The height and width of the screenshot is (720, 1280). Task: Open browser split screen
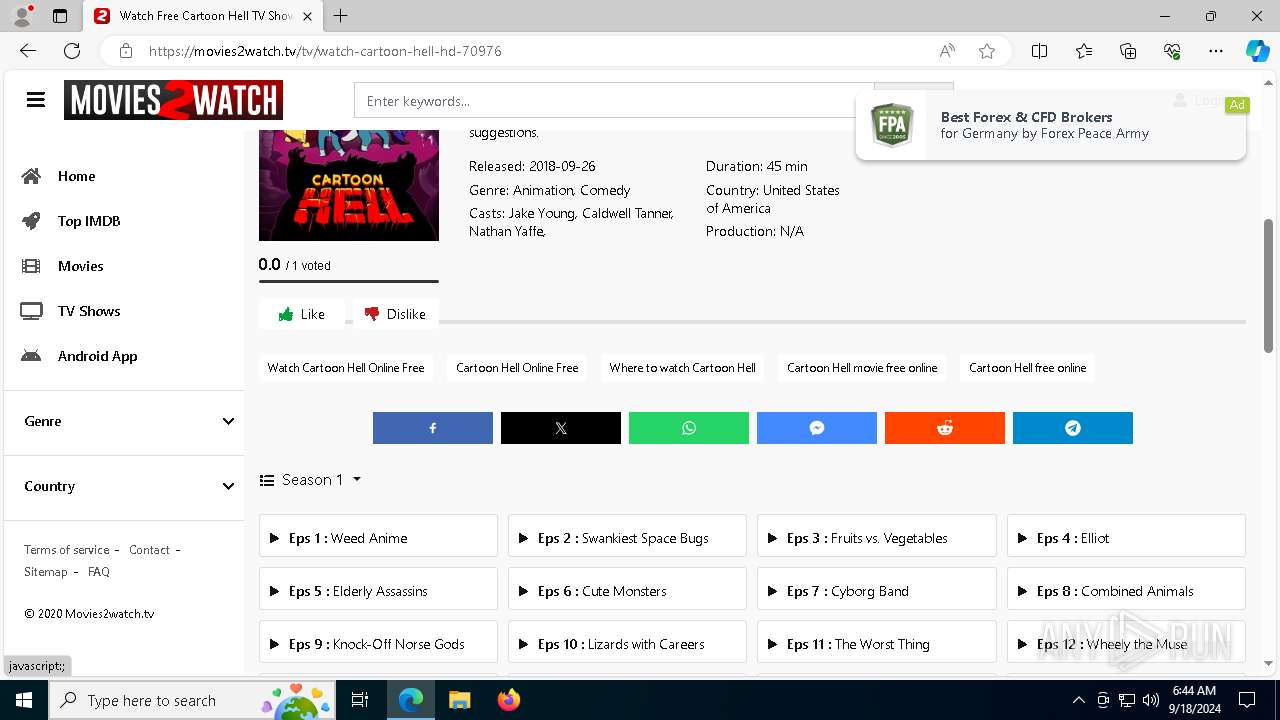pyautogui.click(x=1039, y=51)
